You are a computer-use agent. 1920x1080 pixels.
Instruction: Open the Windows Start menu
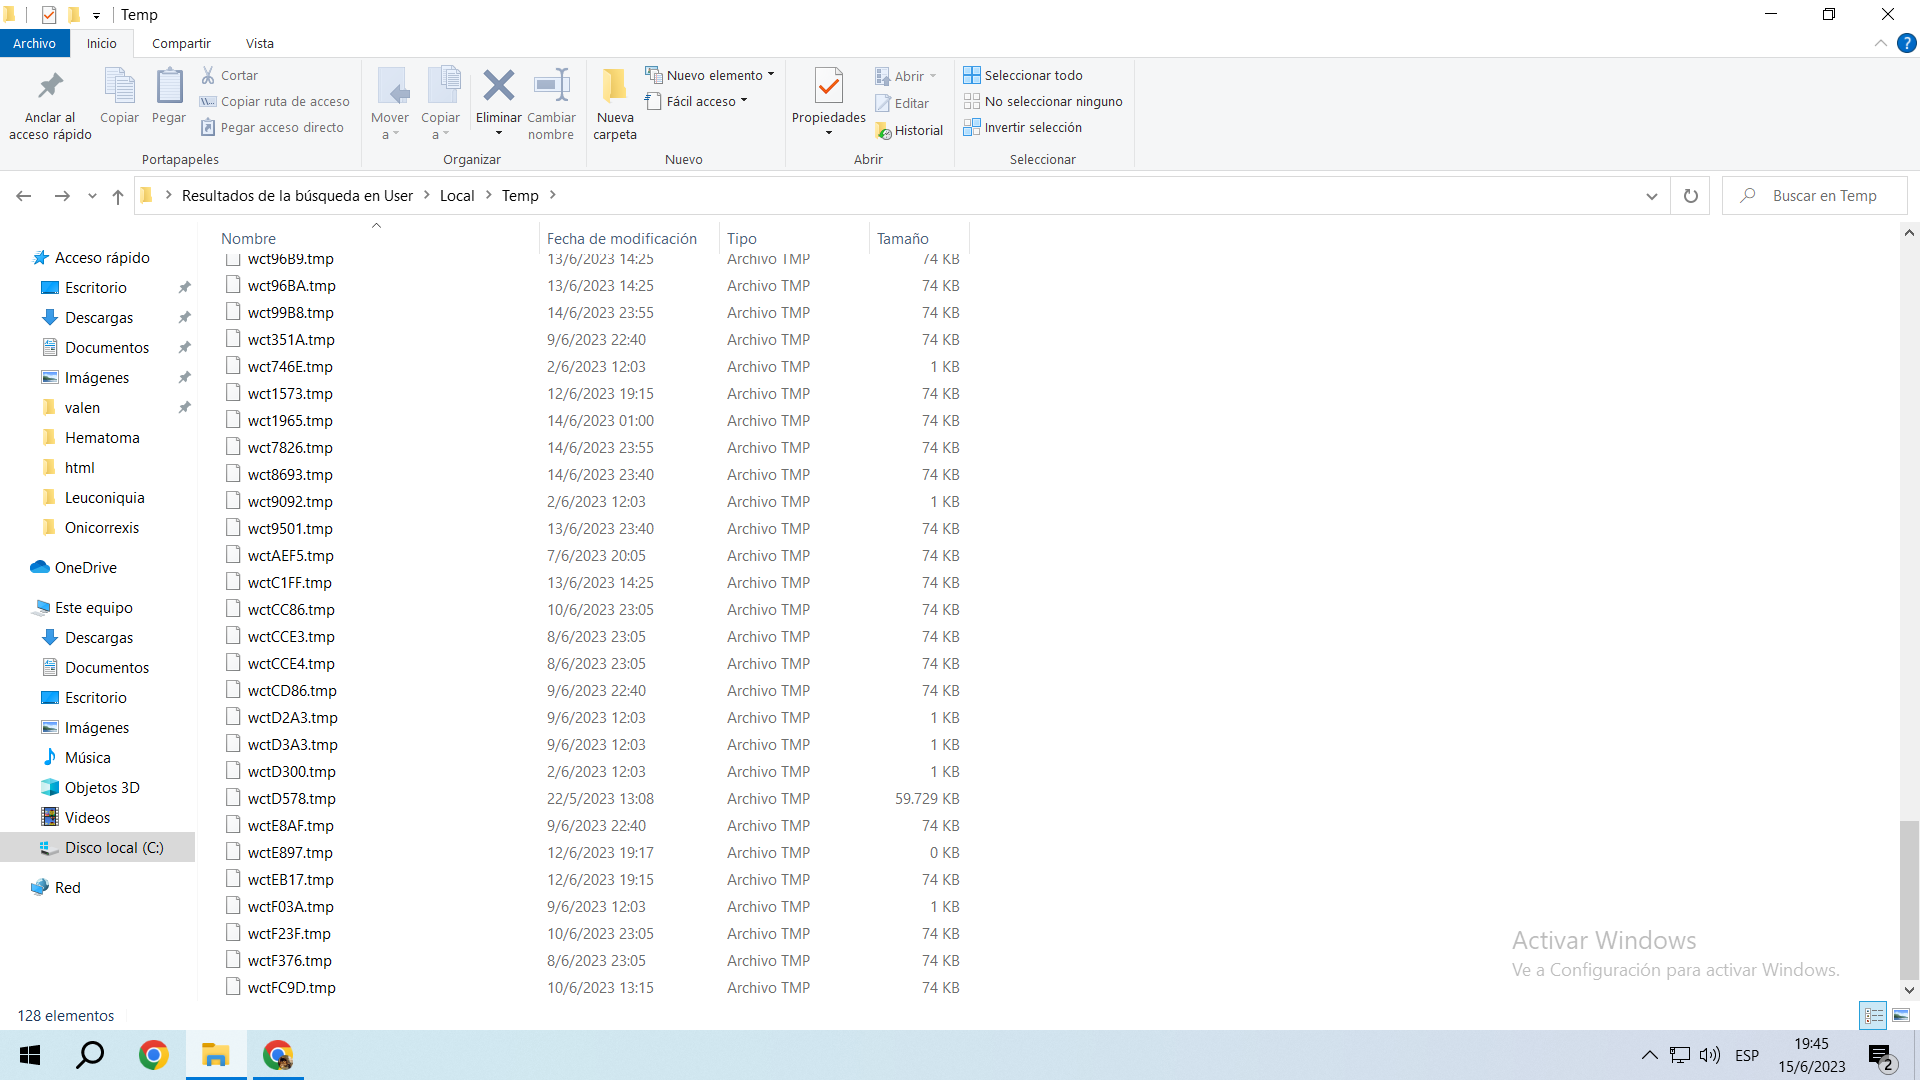tap(30, 1055)
